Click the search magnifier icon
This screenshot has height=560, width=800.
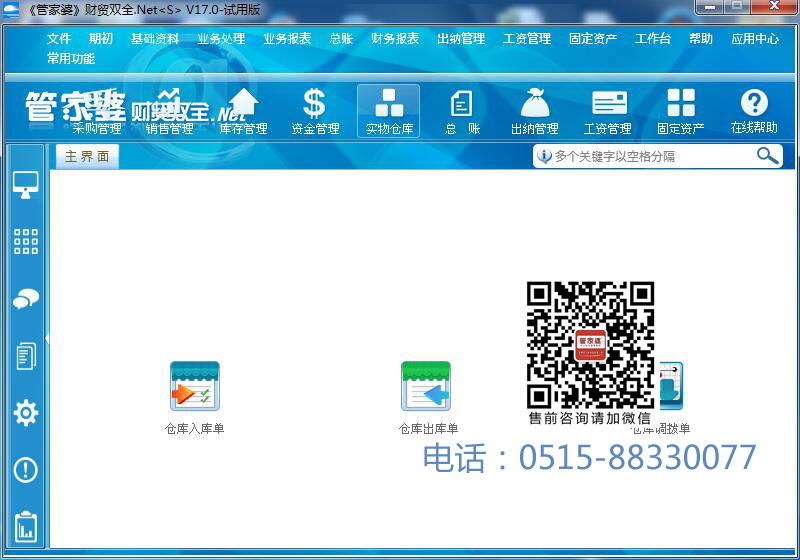click(767, 156)
